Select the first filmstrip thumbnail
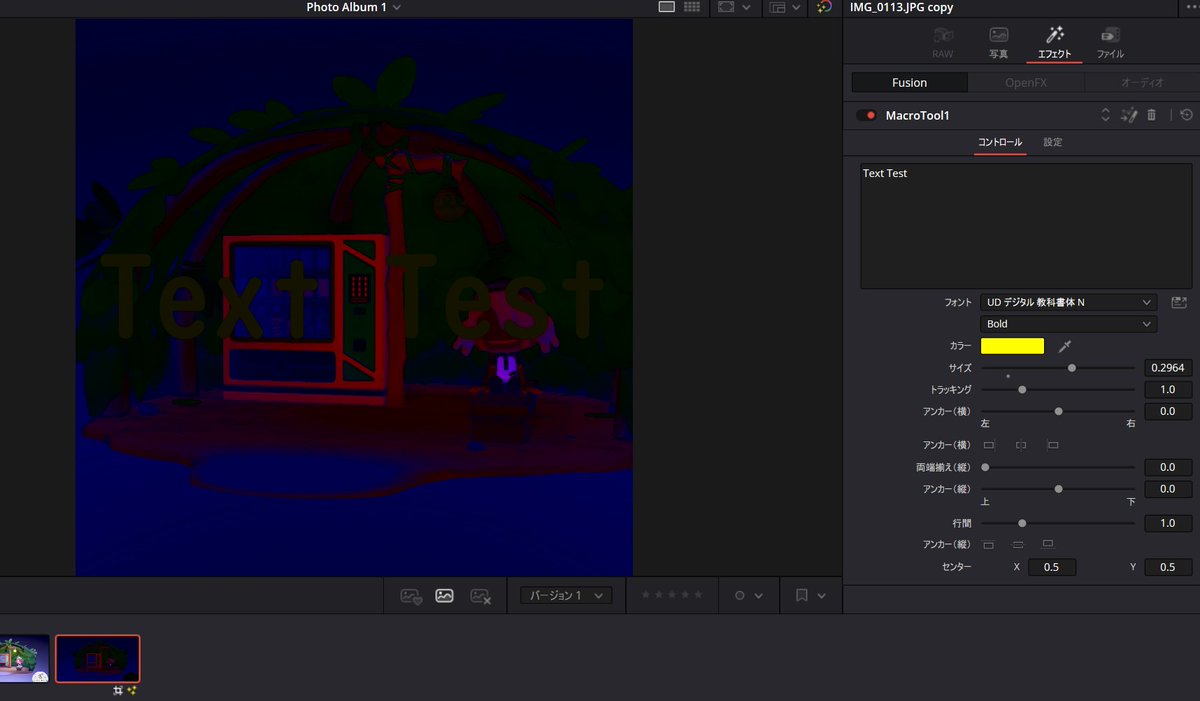This screenshot has height=701, width=1200. point(24,659)
